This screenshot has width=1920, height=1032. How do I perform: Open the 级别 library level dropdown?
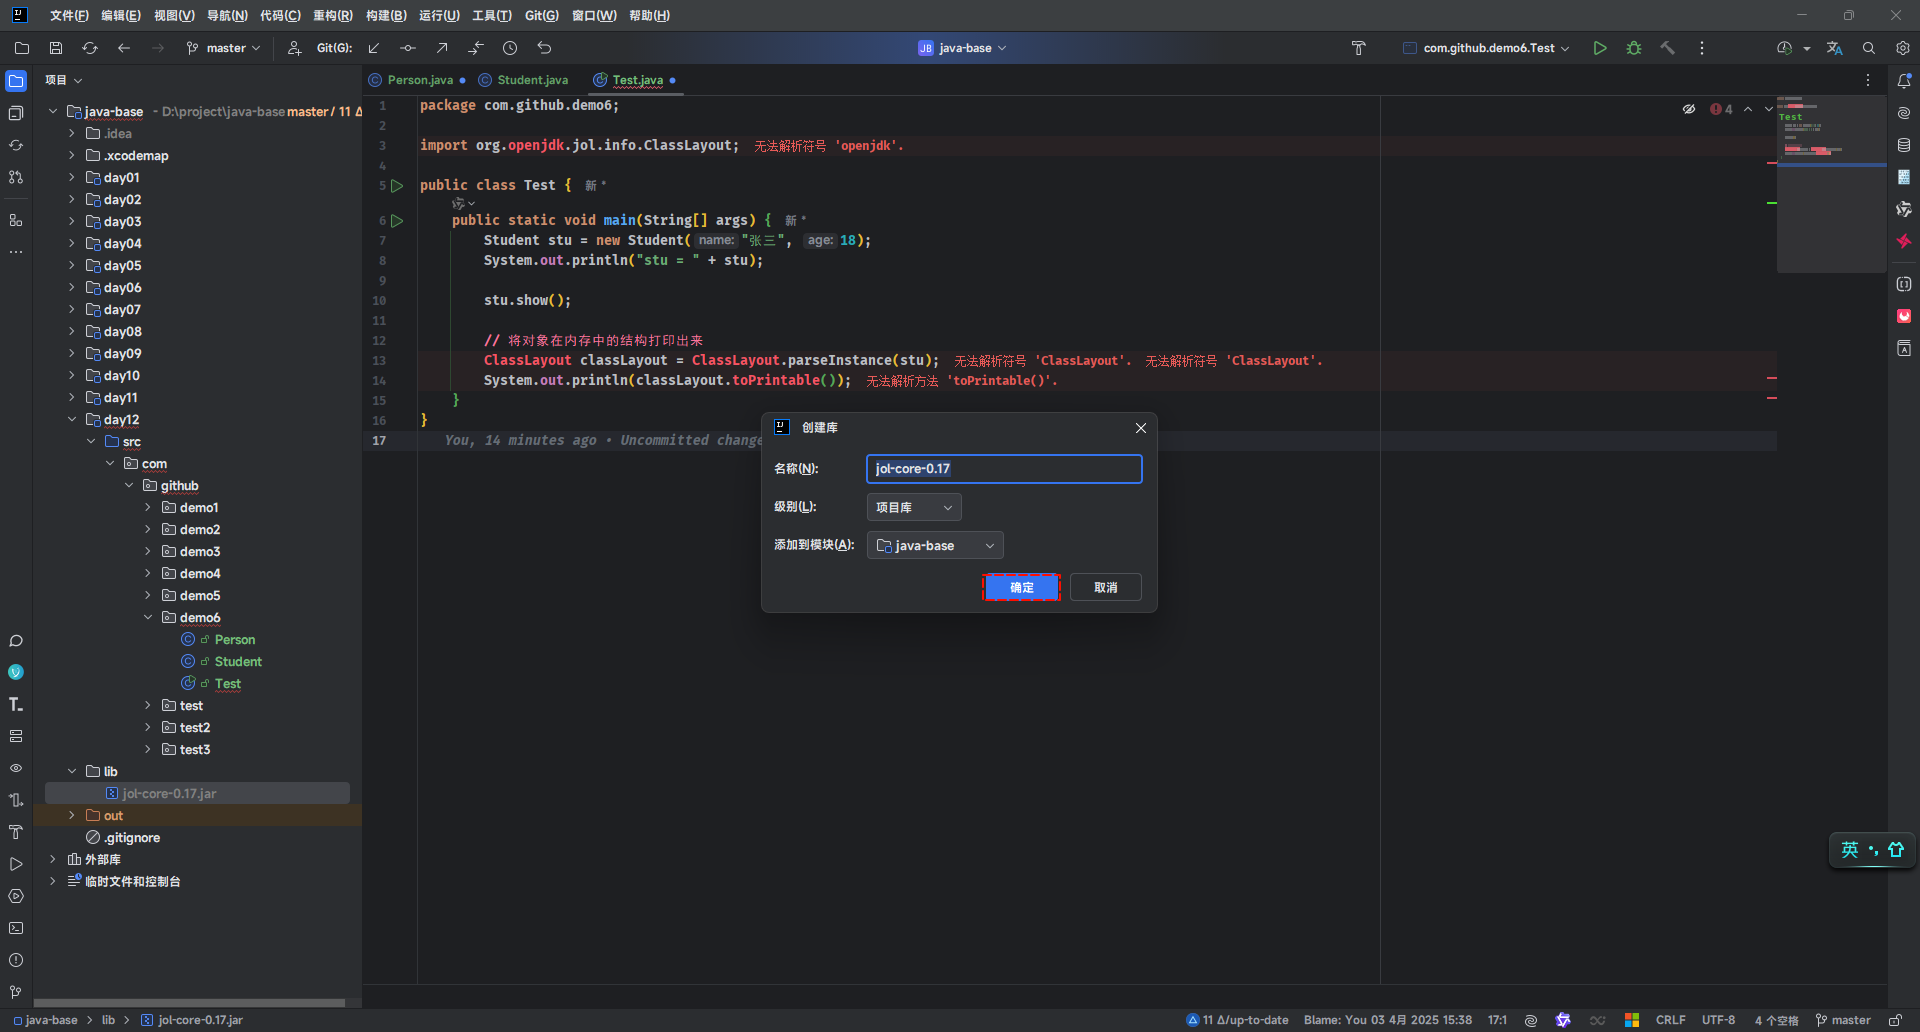[914, 507]
